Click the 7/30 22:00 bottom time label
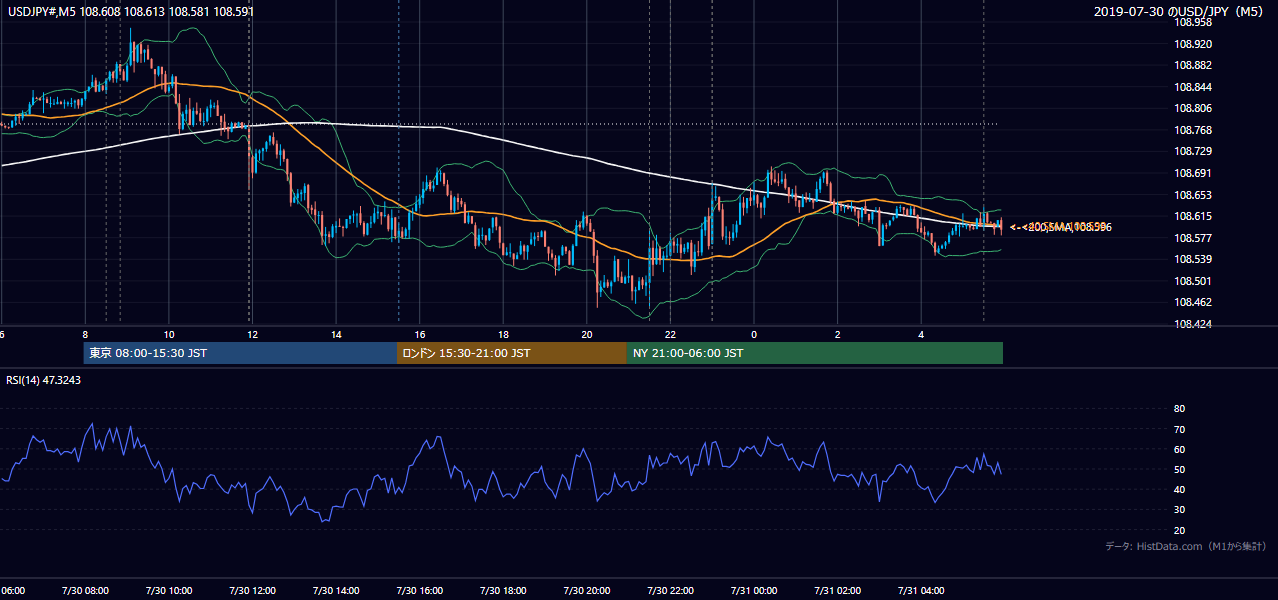Viewport: 1278px width, 600px height. [x=671, y=590]
